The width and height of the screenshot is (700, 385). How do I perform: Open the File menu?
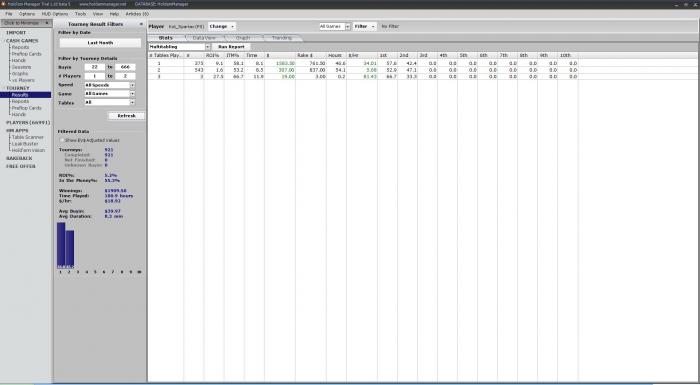(9, 14)
